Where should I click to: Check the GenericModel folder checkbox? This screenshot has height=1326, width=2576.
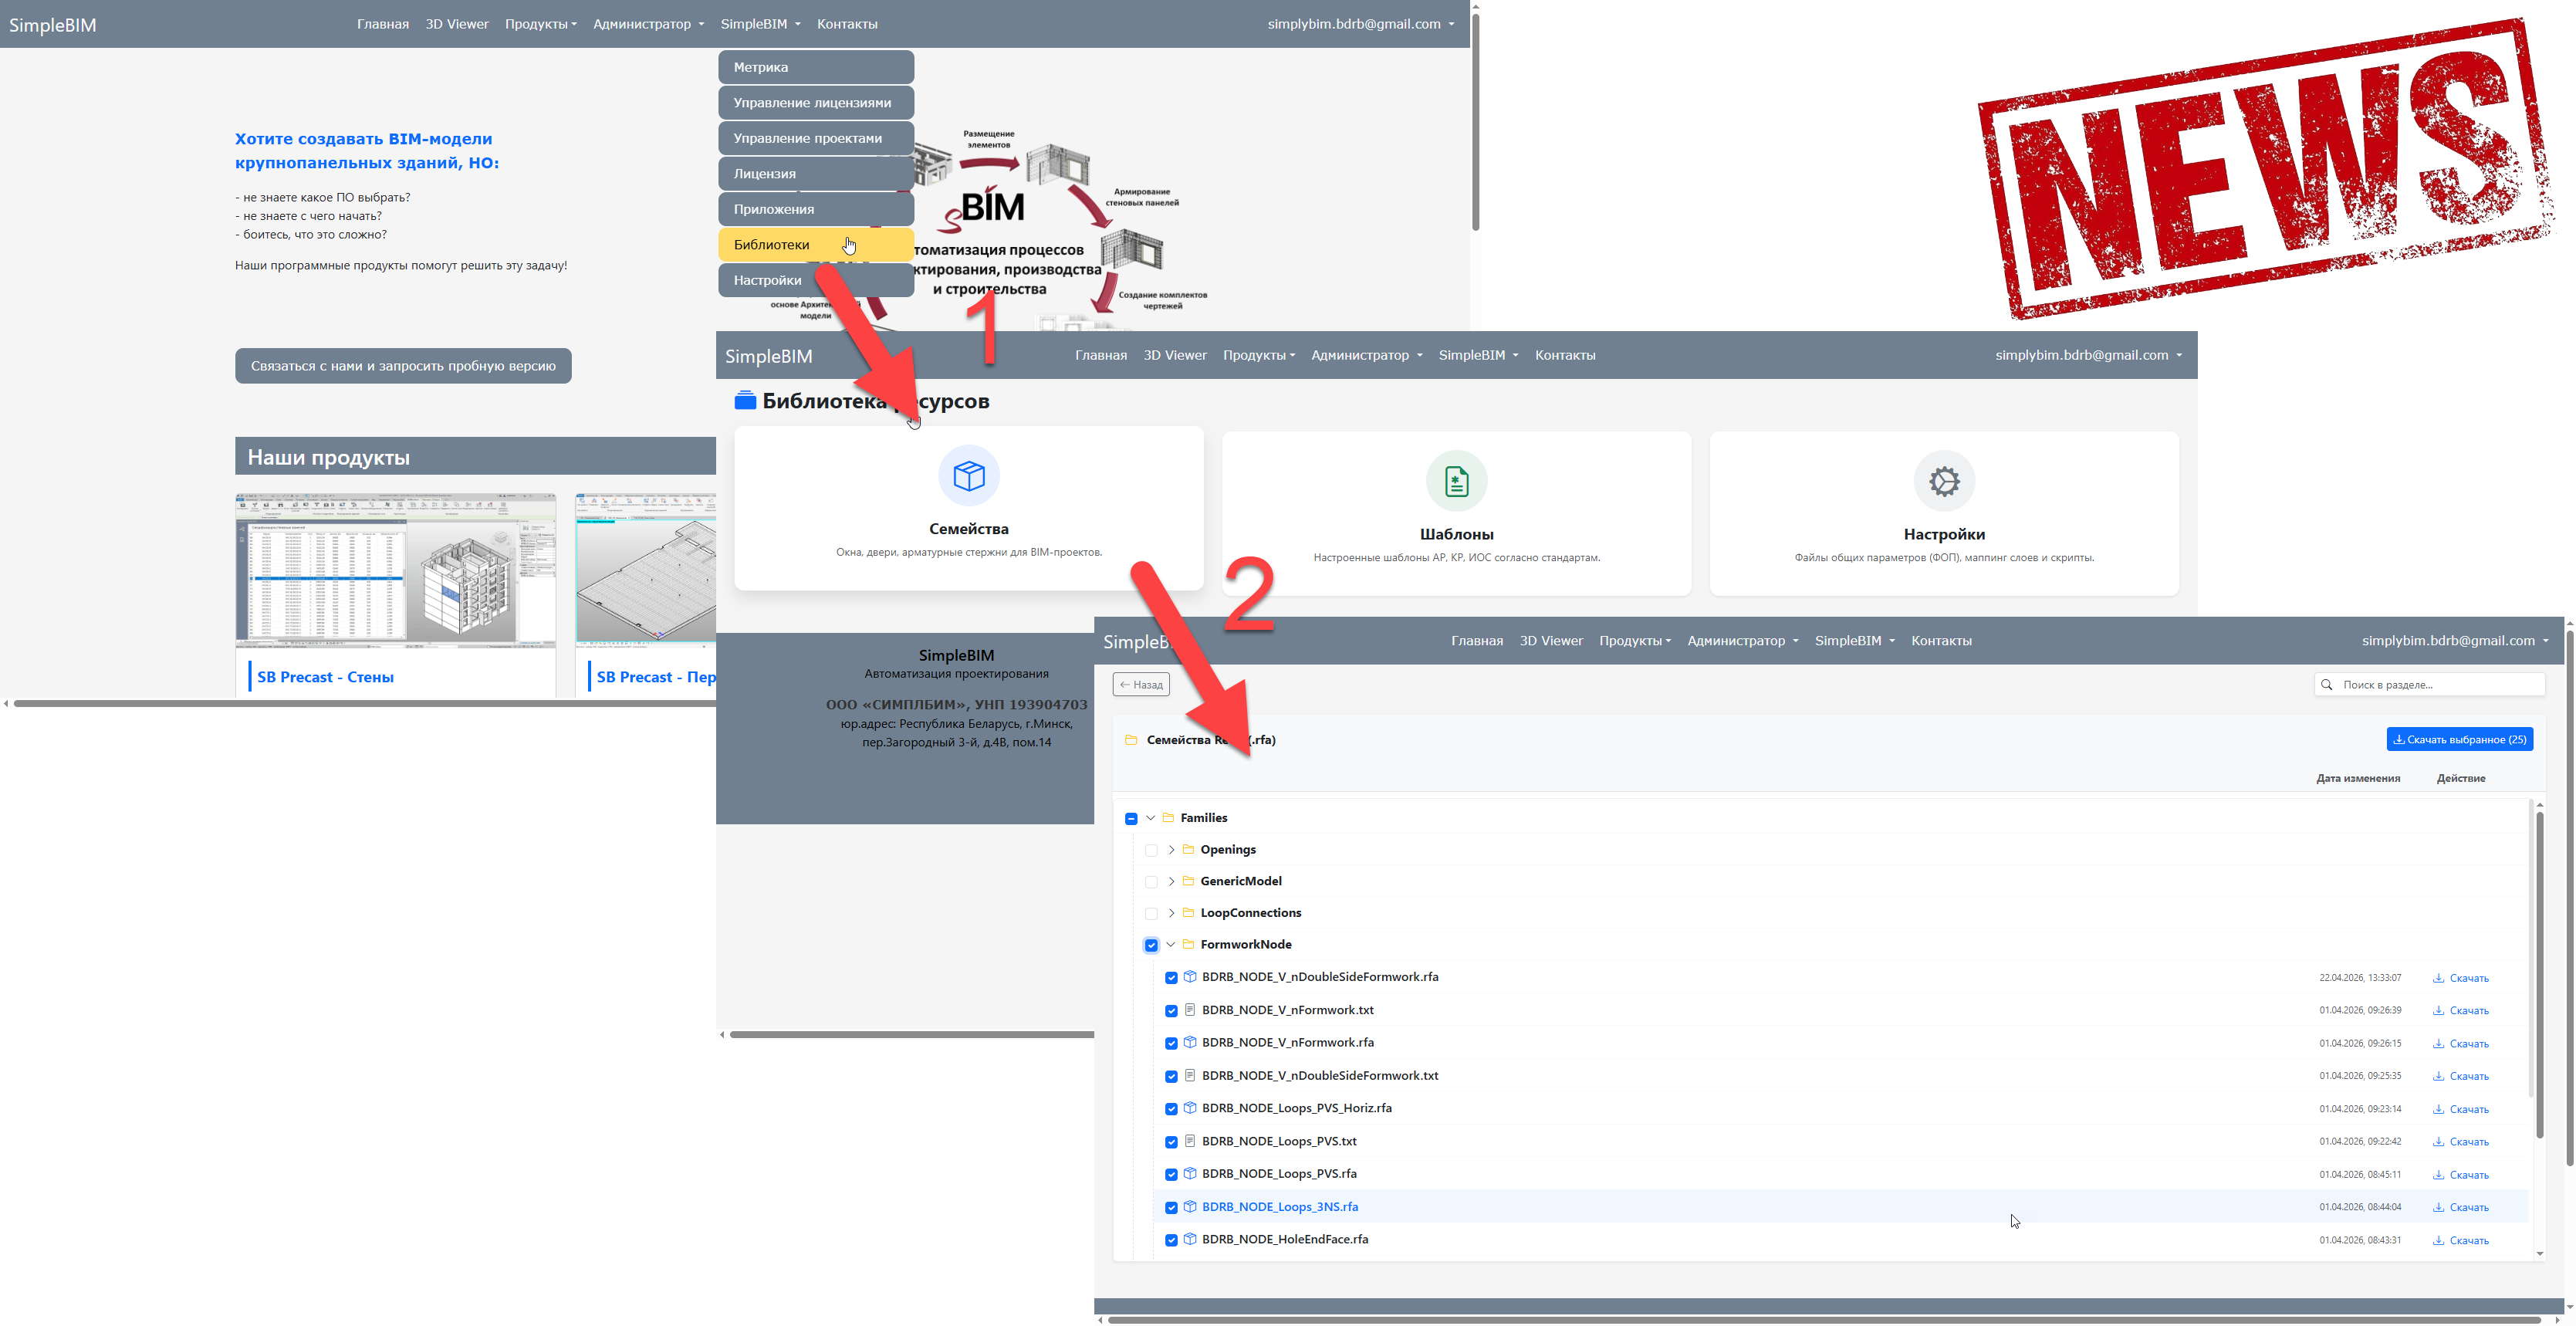pos(1151,882)
